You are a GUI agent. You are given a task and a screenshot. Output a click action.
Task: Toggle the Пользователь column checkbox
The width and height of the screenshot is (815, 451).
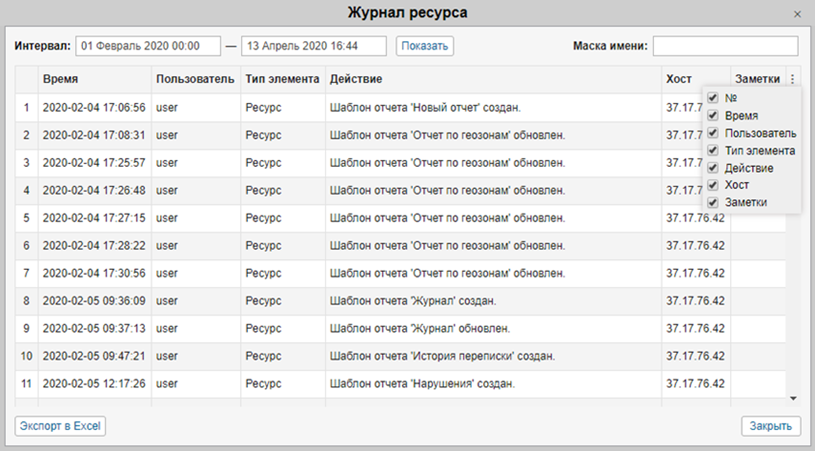pos(713,133)
